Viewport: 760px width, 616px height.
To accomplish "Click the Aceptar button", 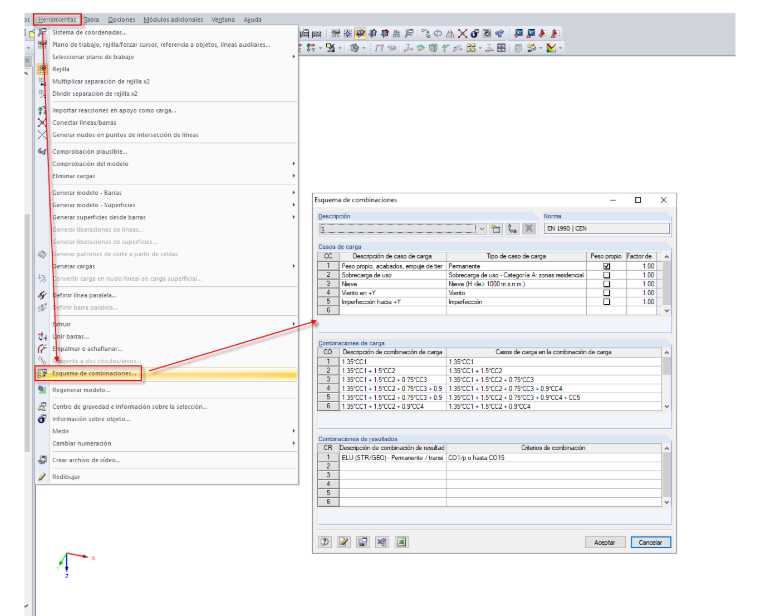I will point(604,542).
